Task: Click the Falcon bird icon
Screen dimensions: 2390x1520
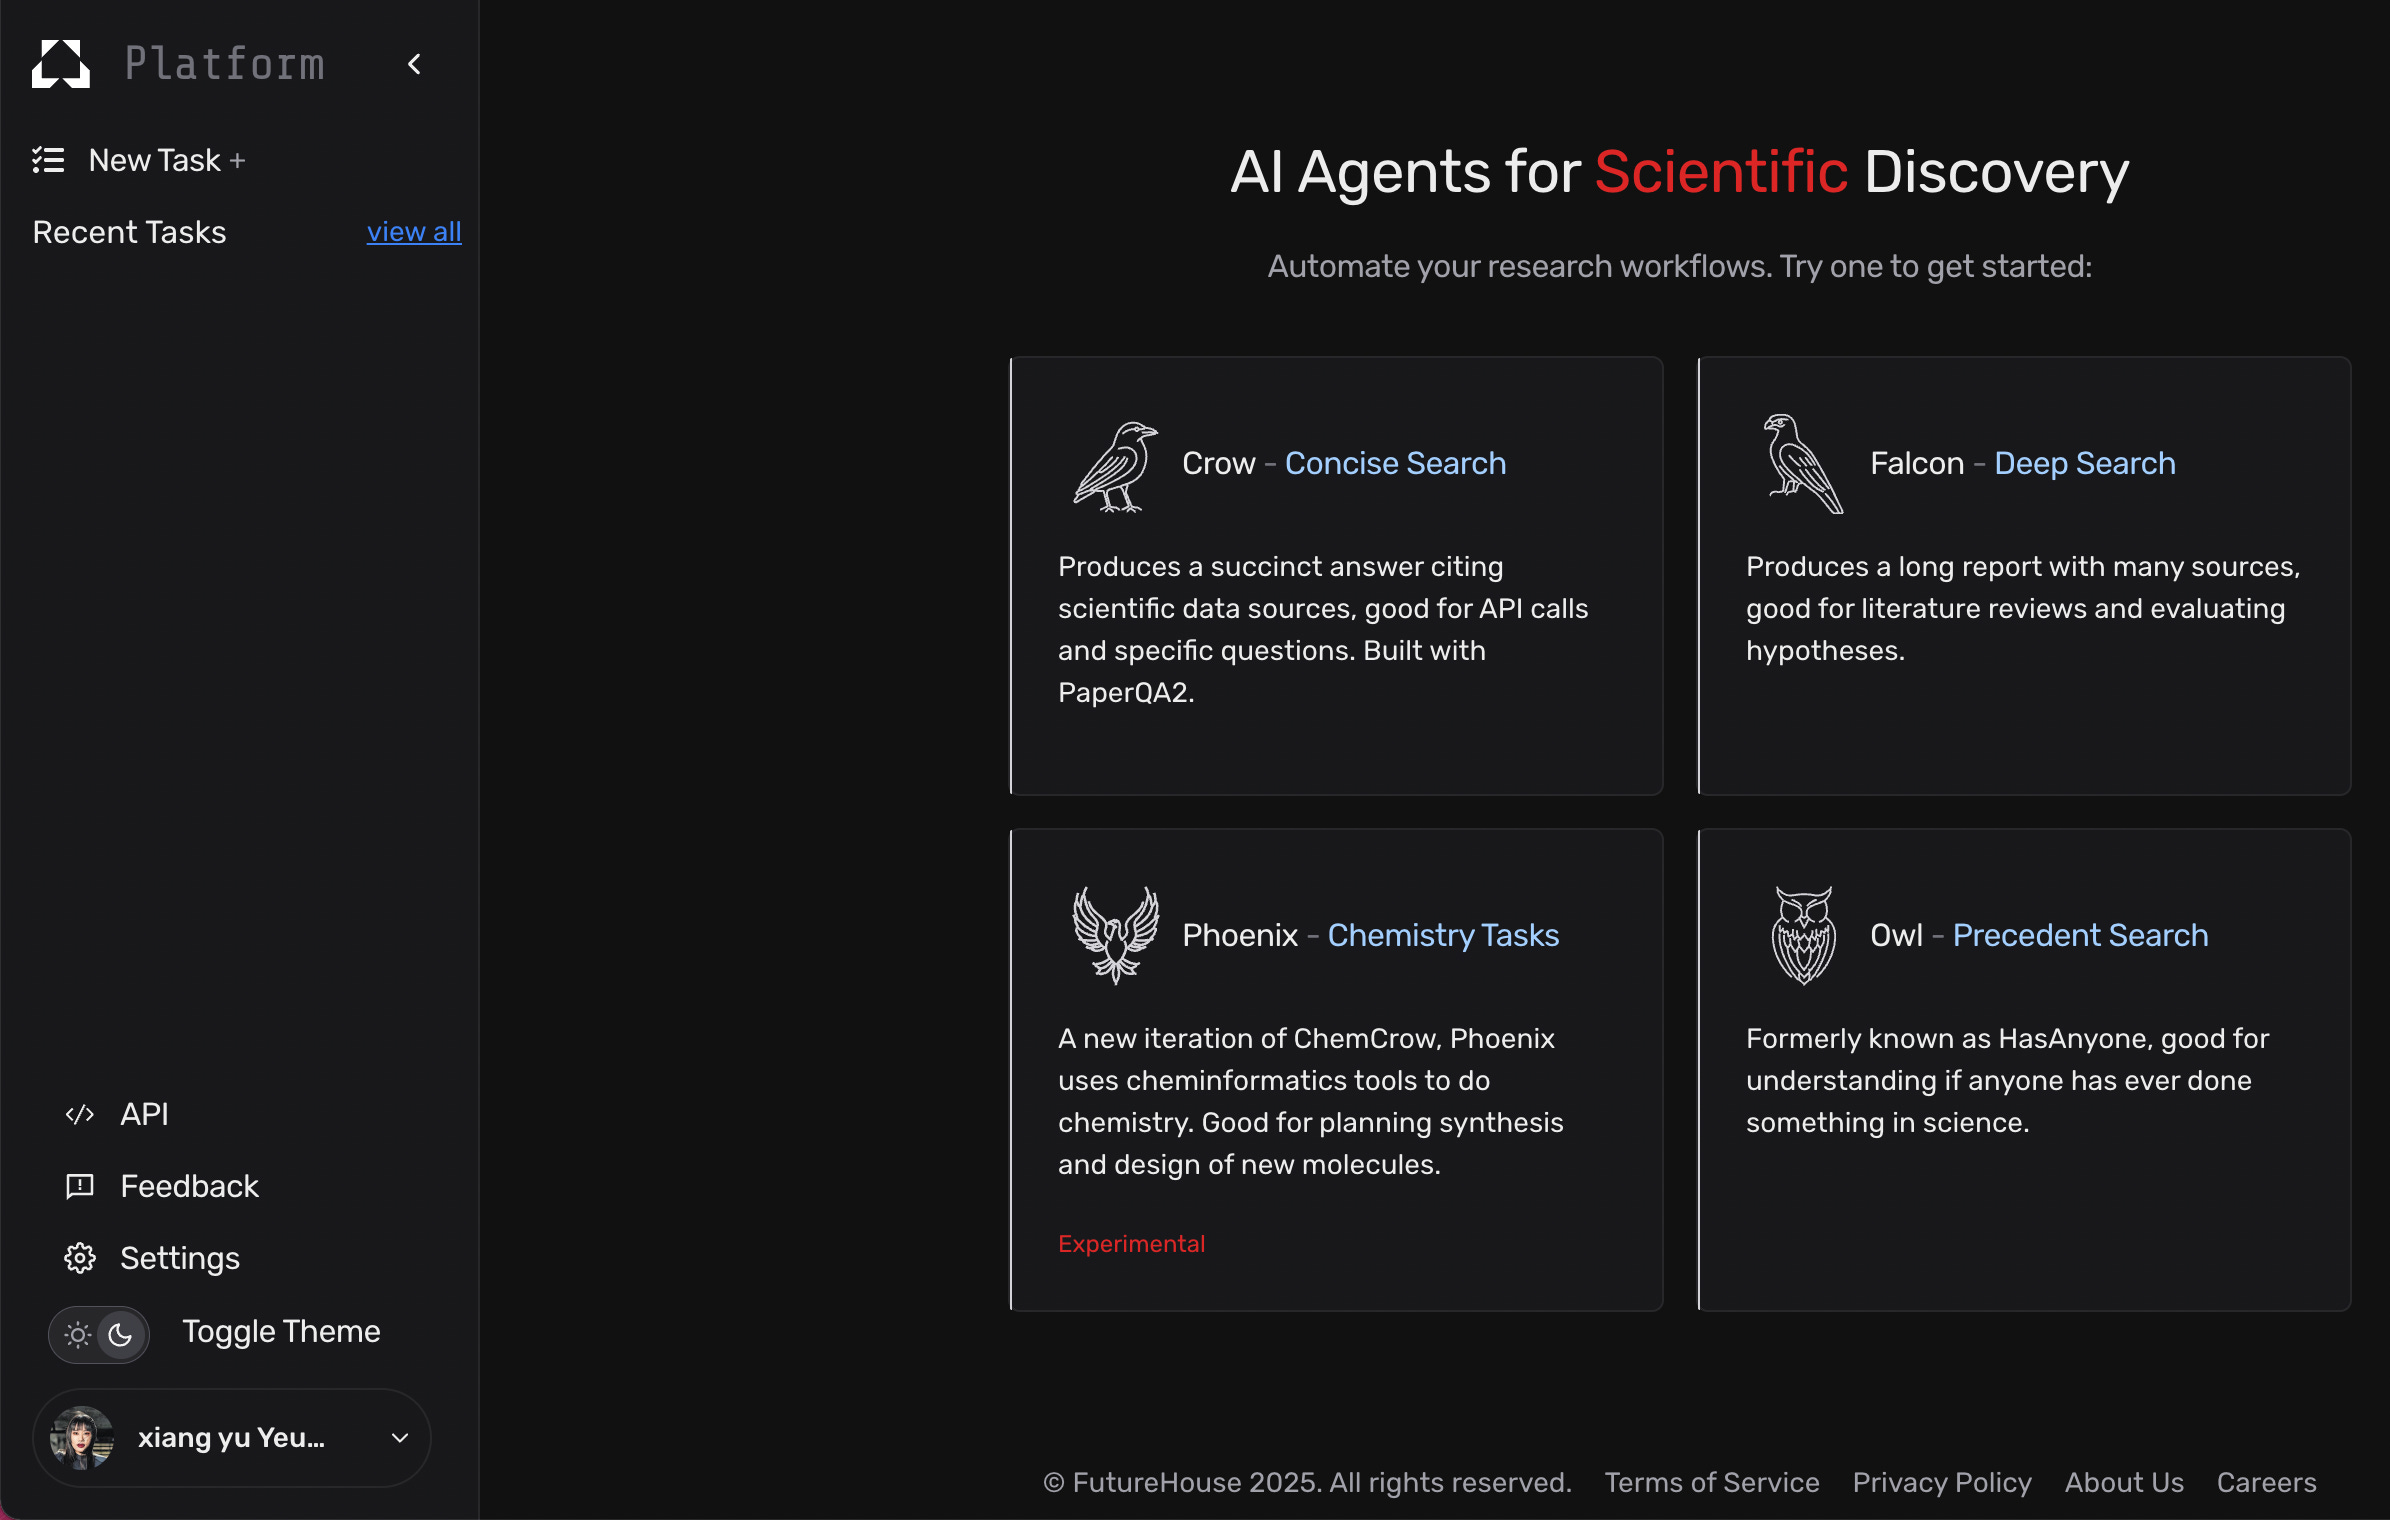Action: [x=1802, y=464]
